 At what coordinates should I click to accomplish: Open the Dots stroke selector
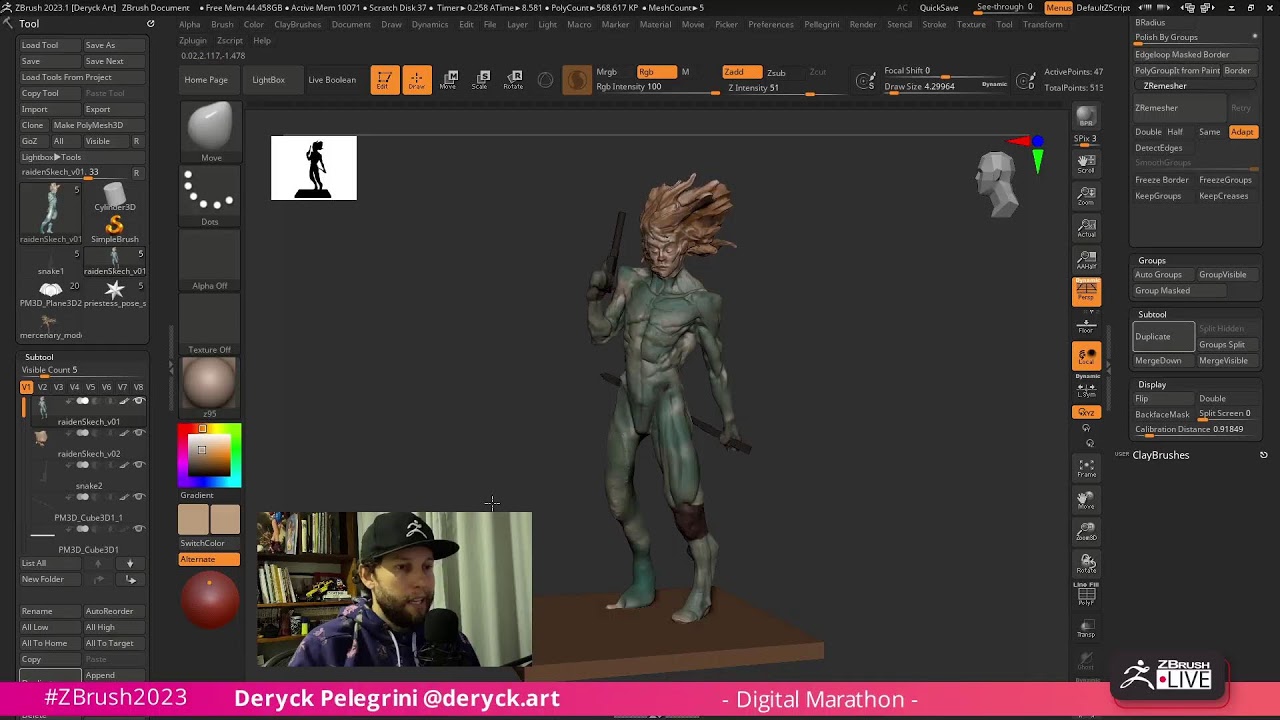tap(210, 196)
